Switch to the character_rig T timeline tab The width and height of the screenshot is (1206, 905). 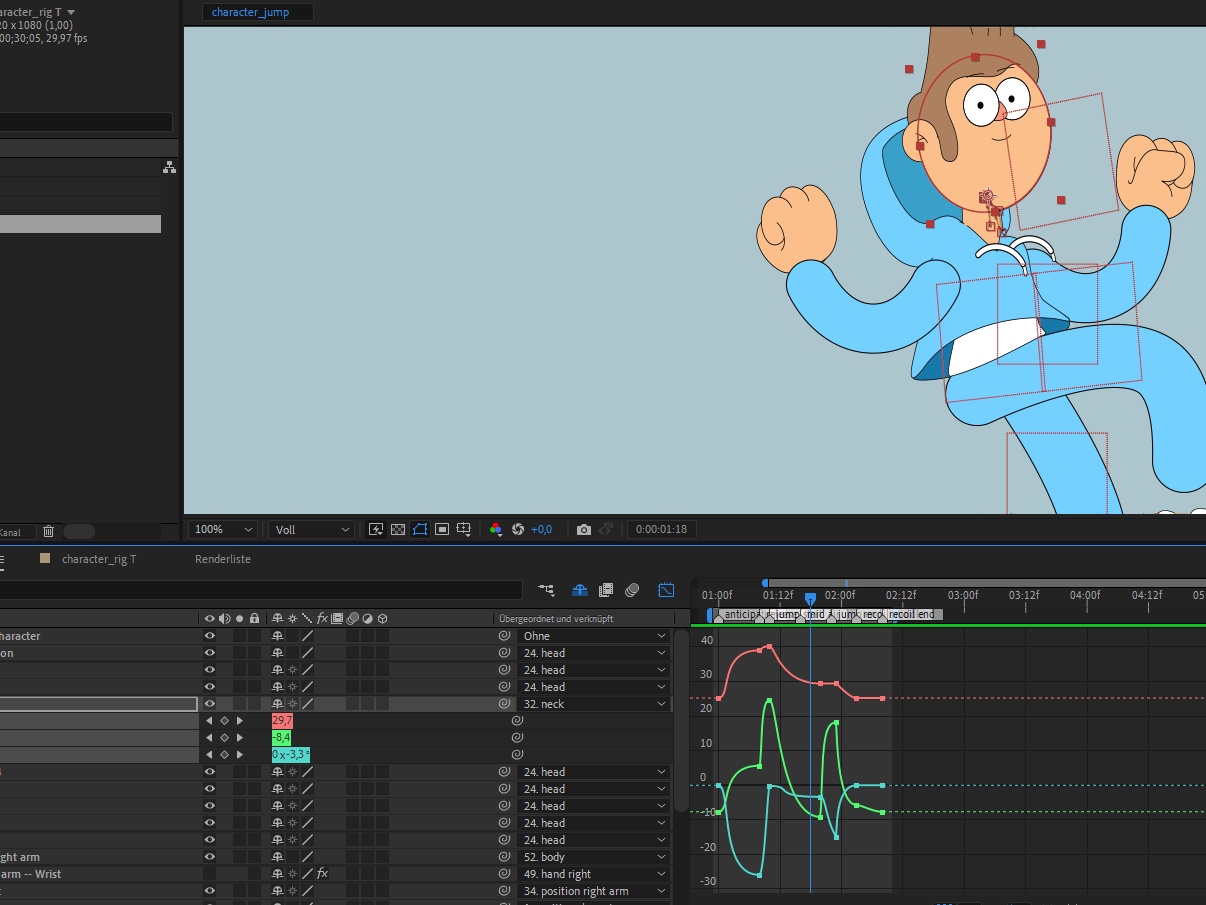(x=99, y=559)
